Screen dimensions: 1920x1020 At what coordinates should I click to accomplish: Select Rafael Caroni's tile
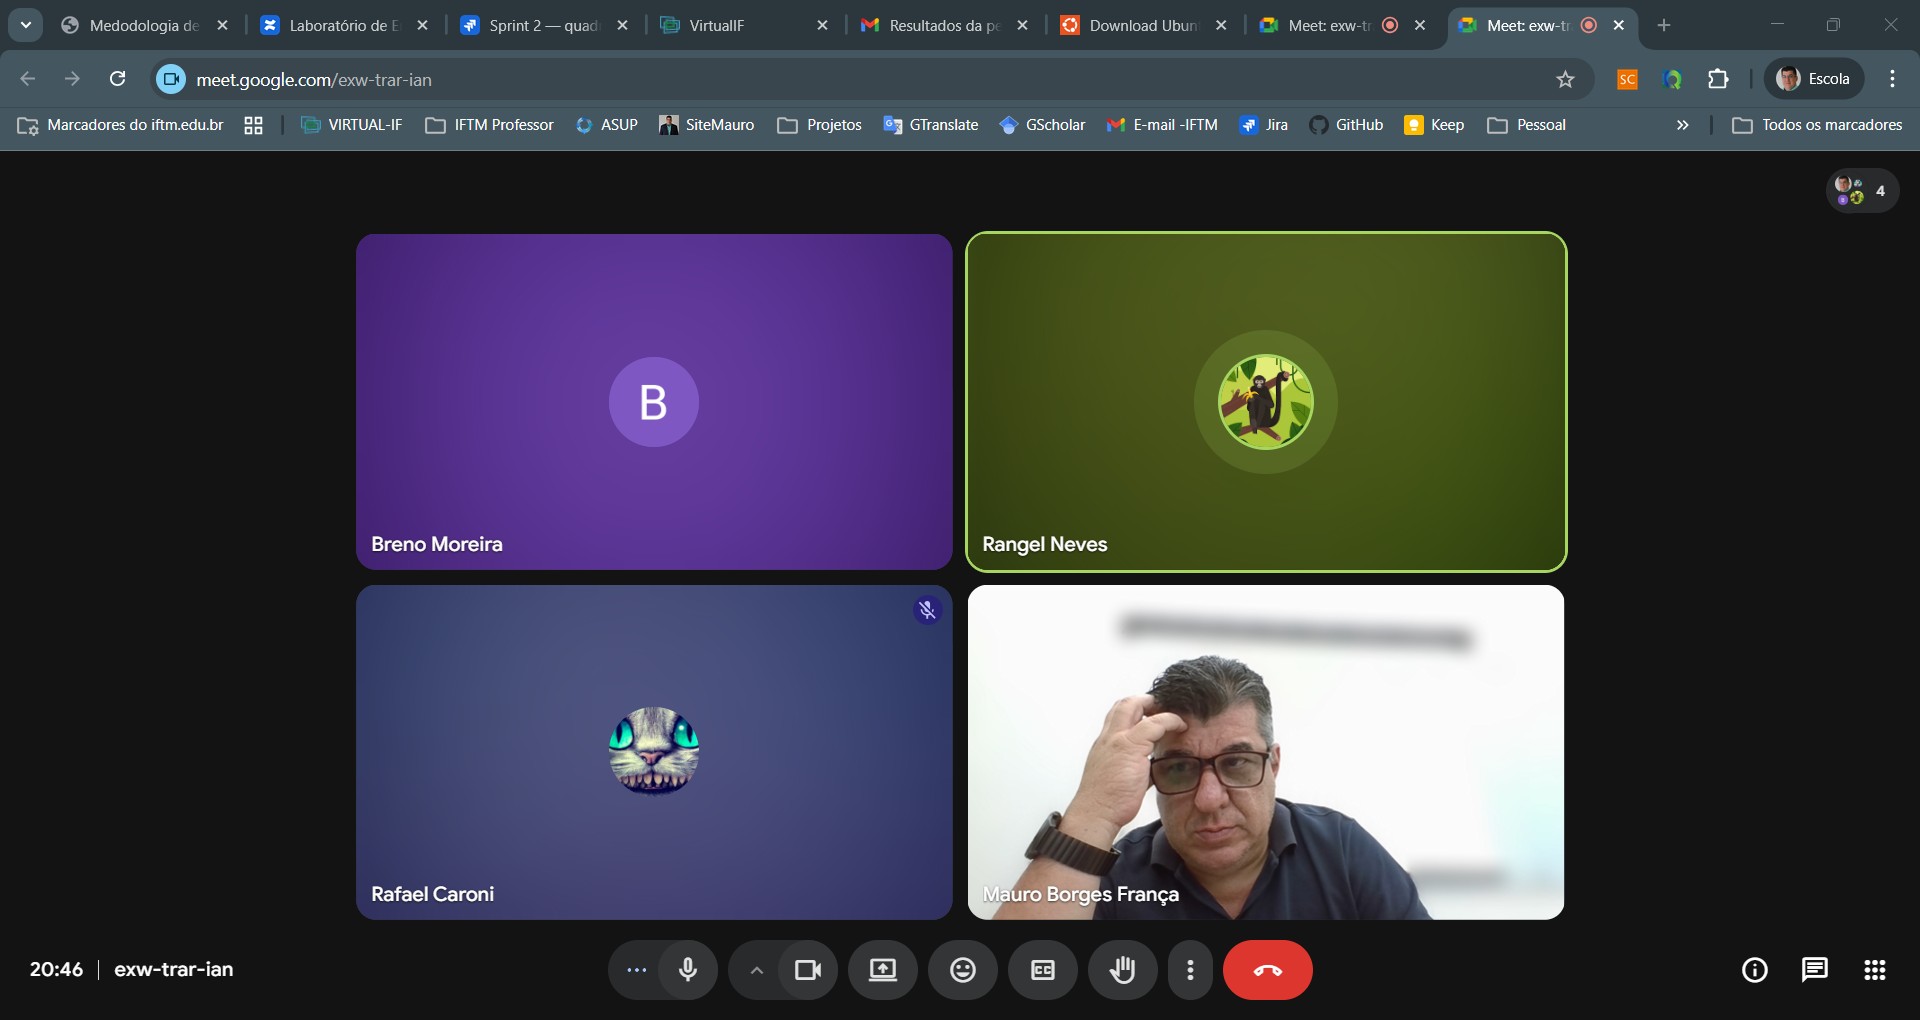click(x=654, y=752)
